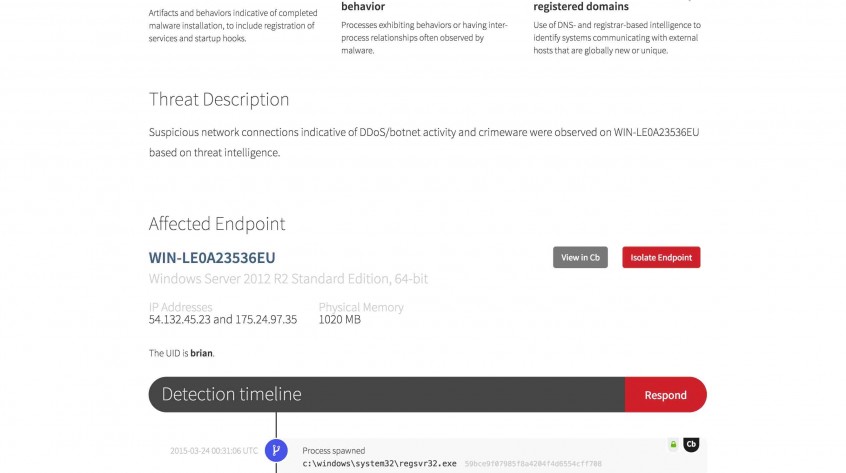Hit the Respond button on timeline bar
846x473 pixels.
(x=665, y=395)
